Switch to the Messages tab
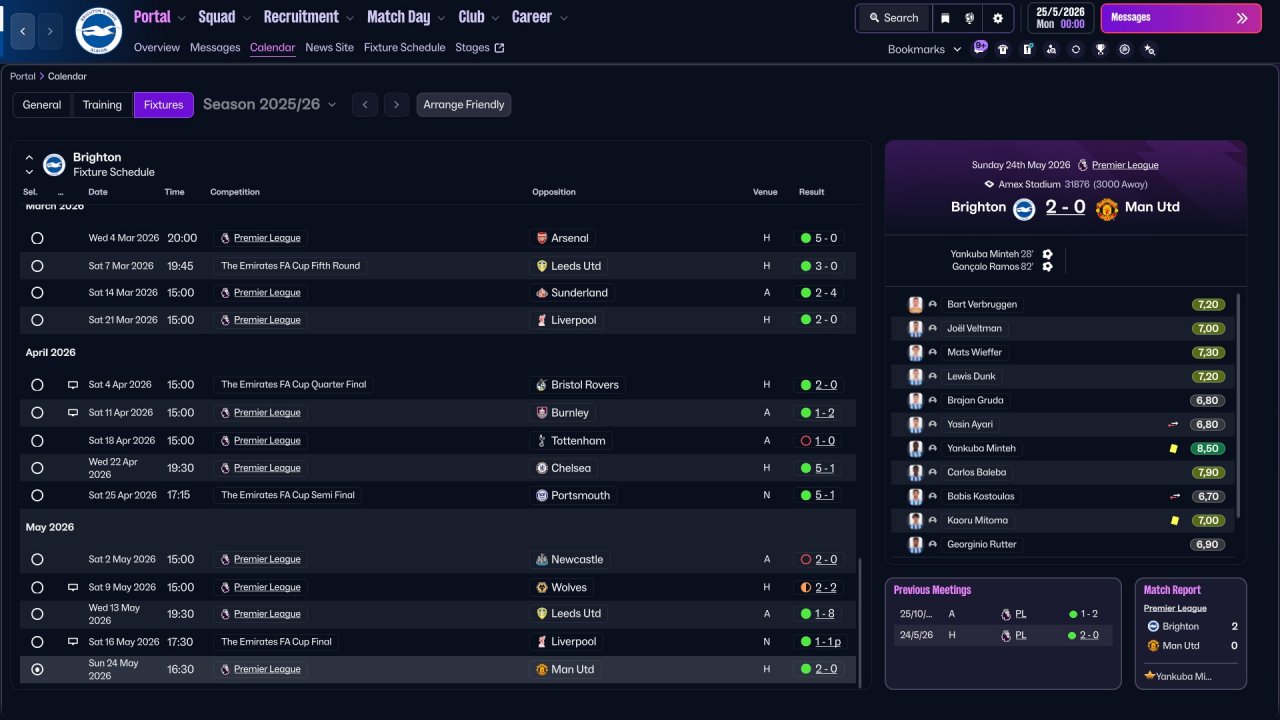 (215, 47)
